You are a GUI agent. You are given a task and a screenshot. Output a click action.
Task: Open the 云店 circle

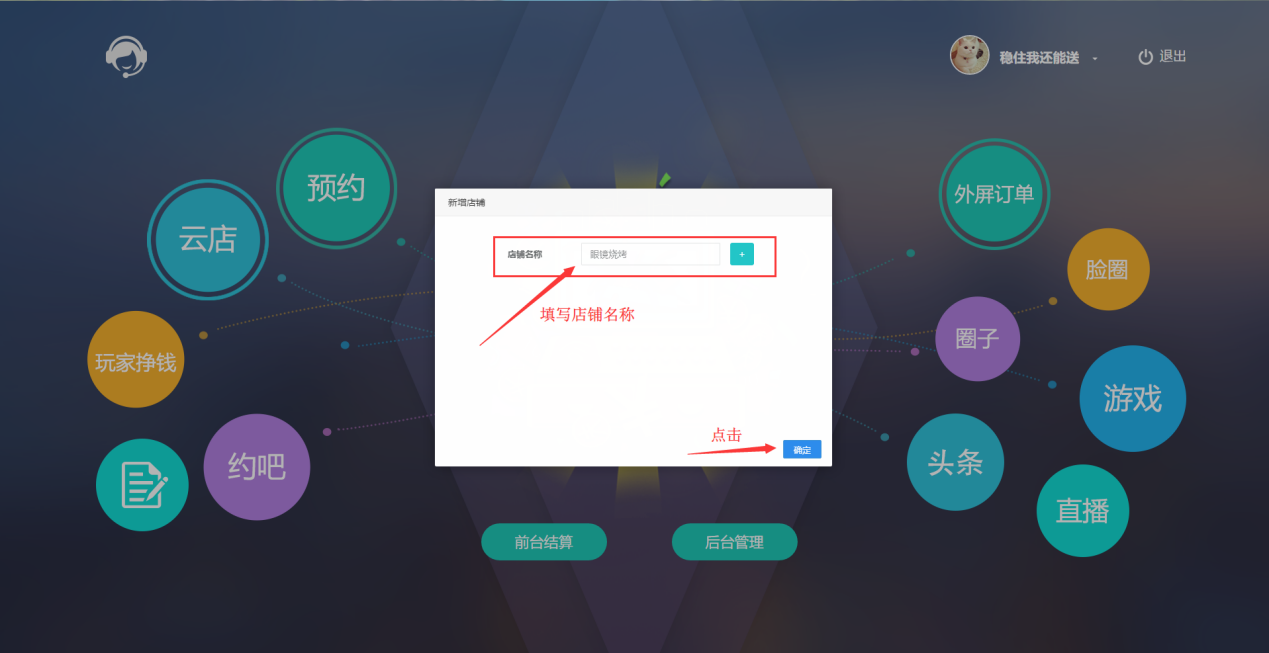click(208, 240)
